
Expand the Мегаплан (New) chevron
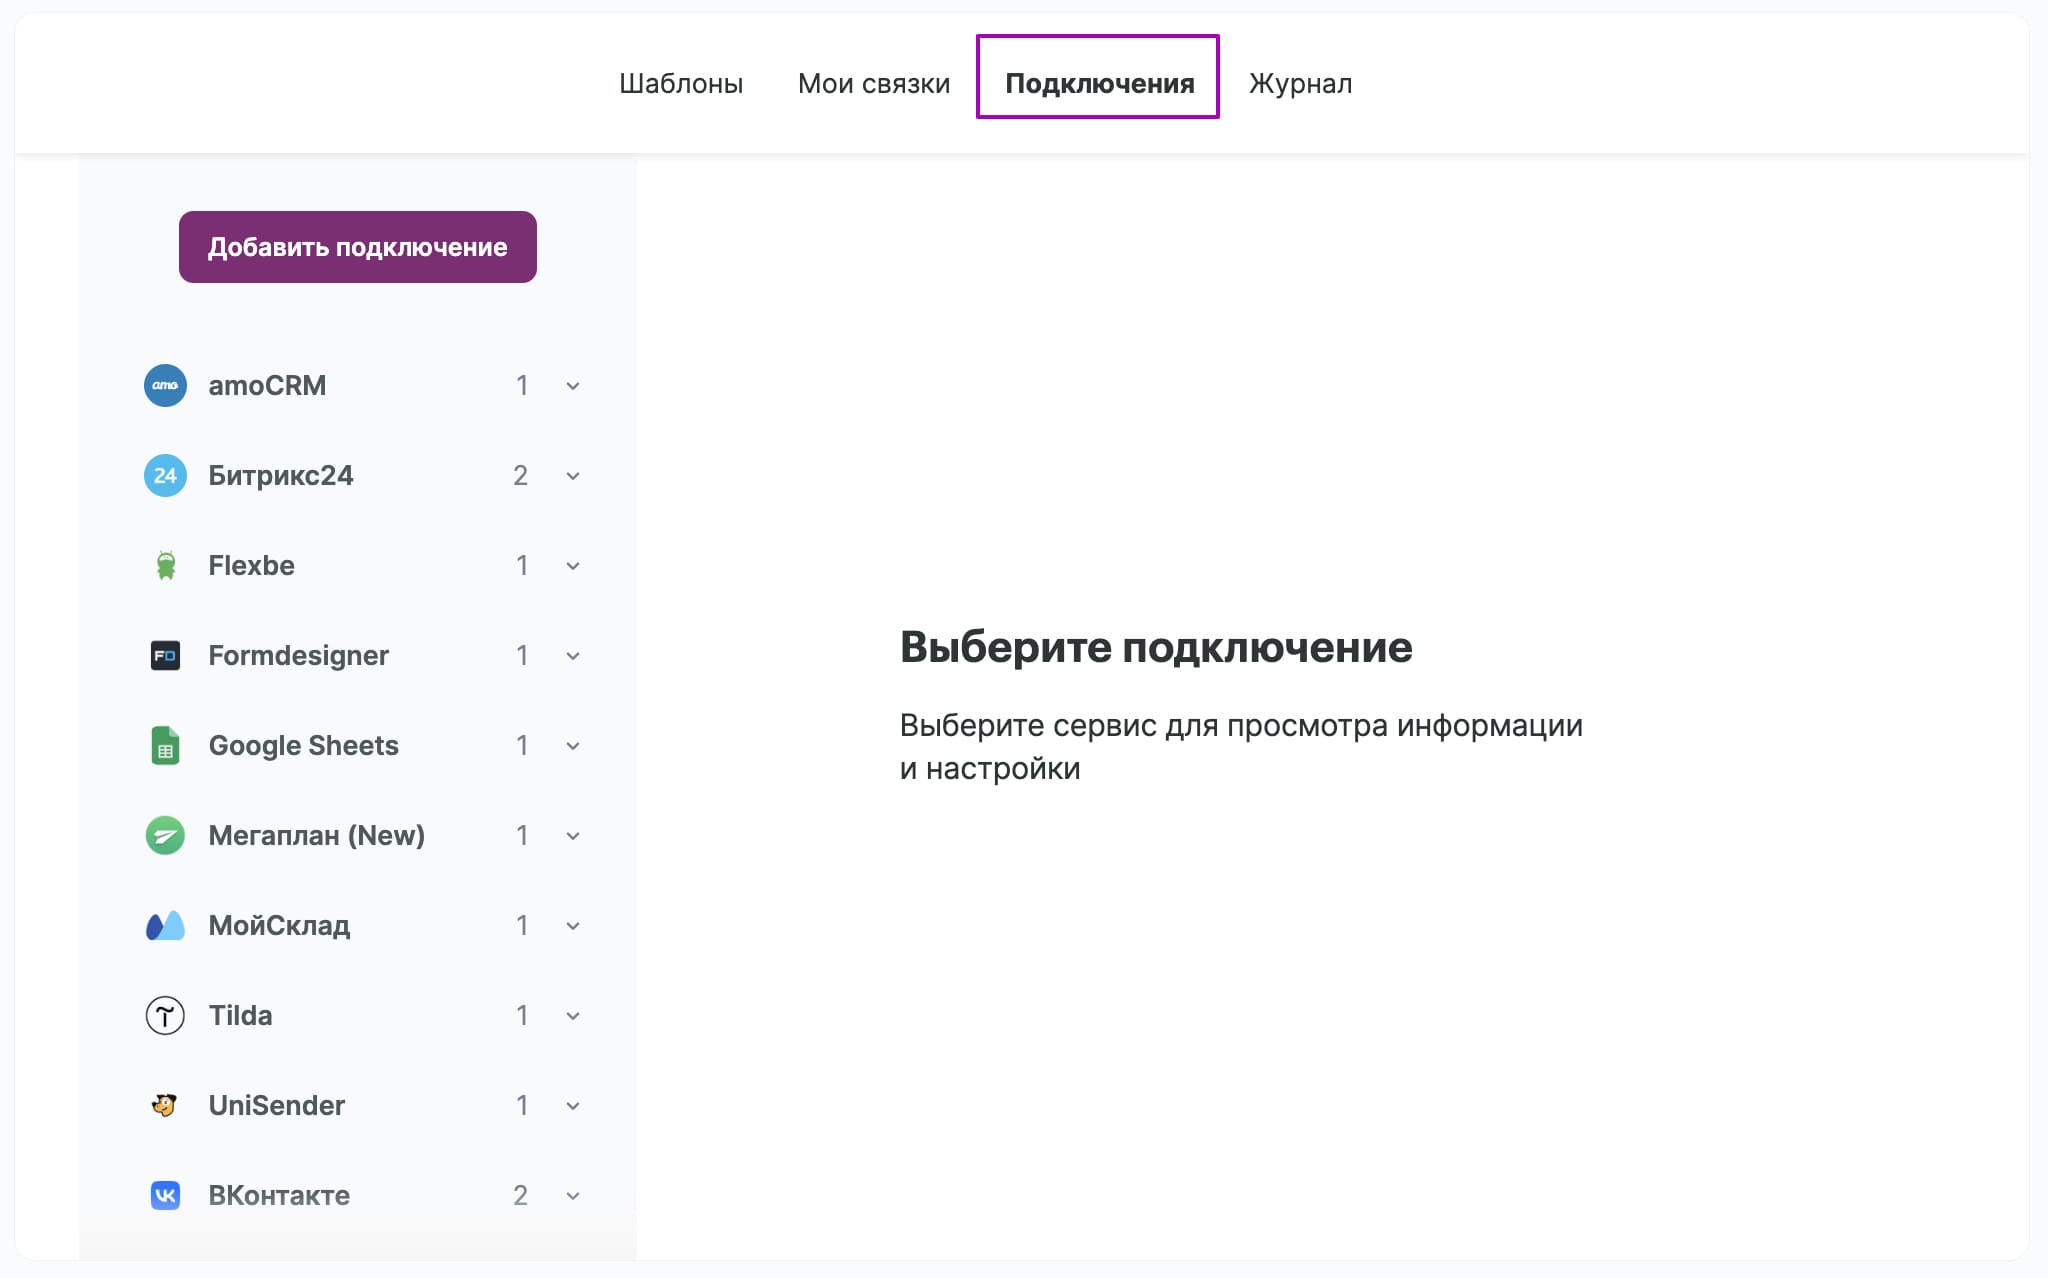[573, 836]
